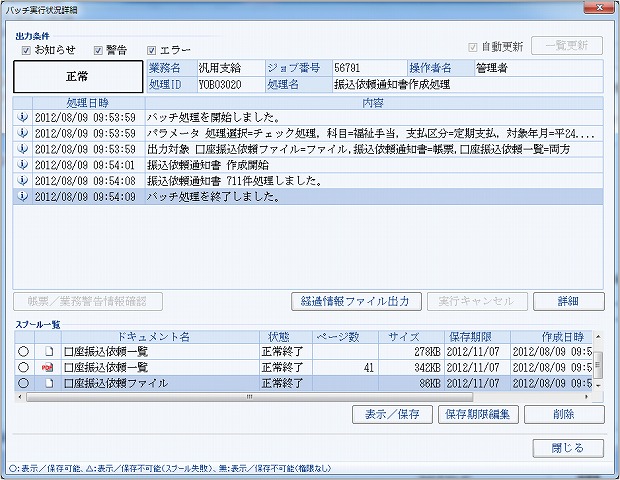Select radio button of the PDF 口座振込依頼一覧 row
The image size is (620, 480).
[x=23, y=368]
